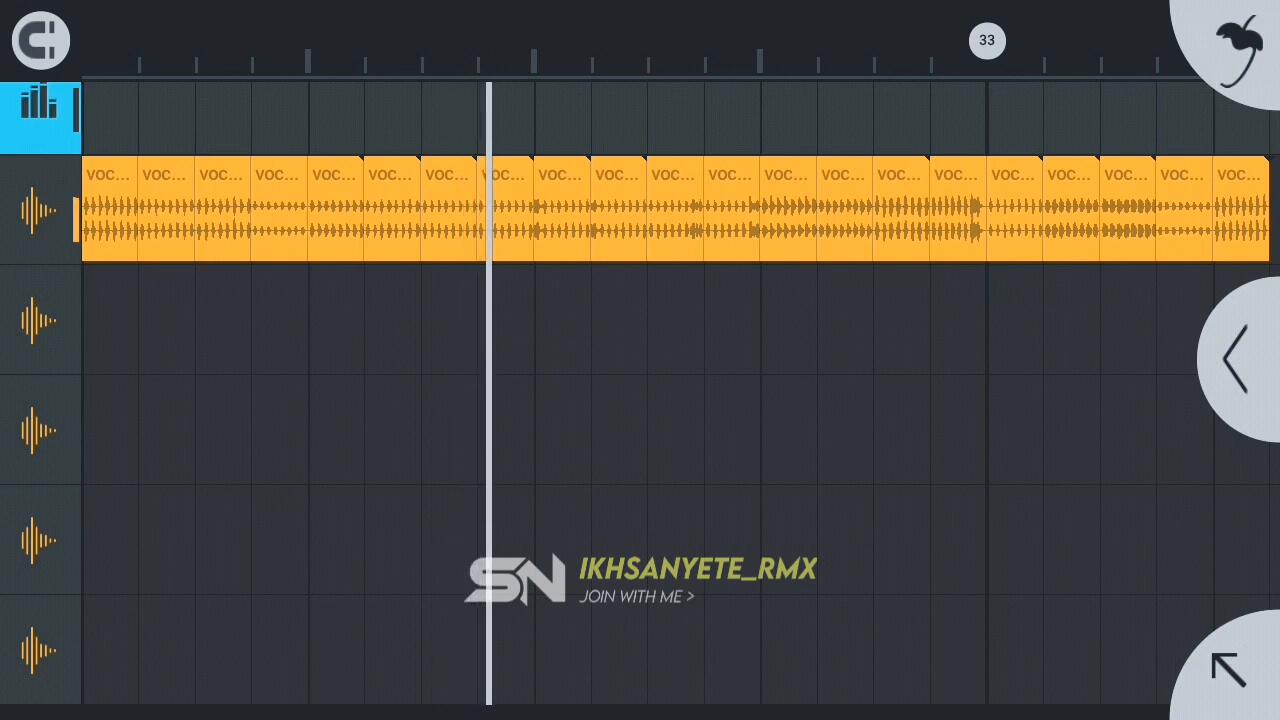Open the first VOC clip's corner triangle
The width and height of the screenshot is (1280, 720).
coord(134,160)
